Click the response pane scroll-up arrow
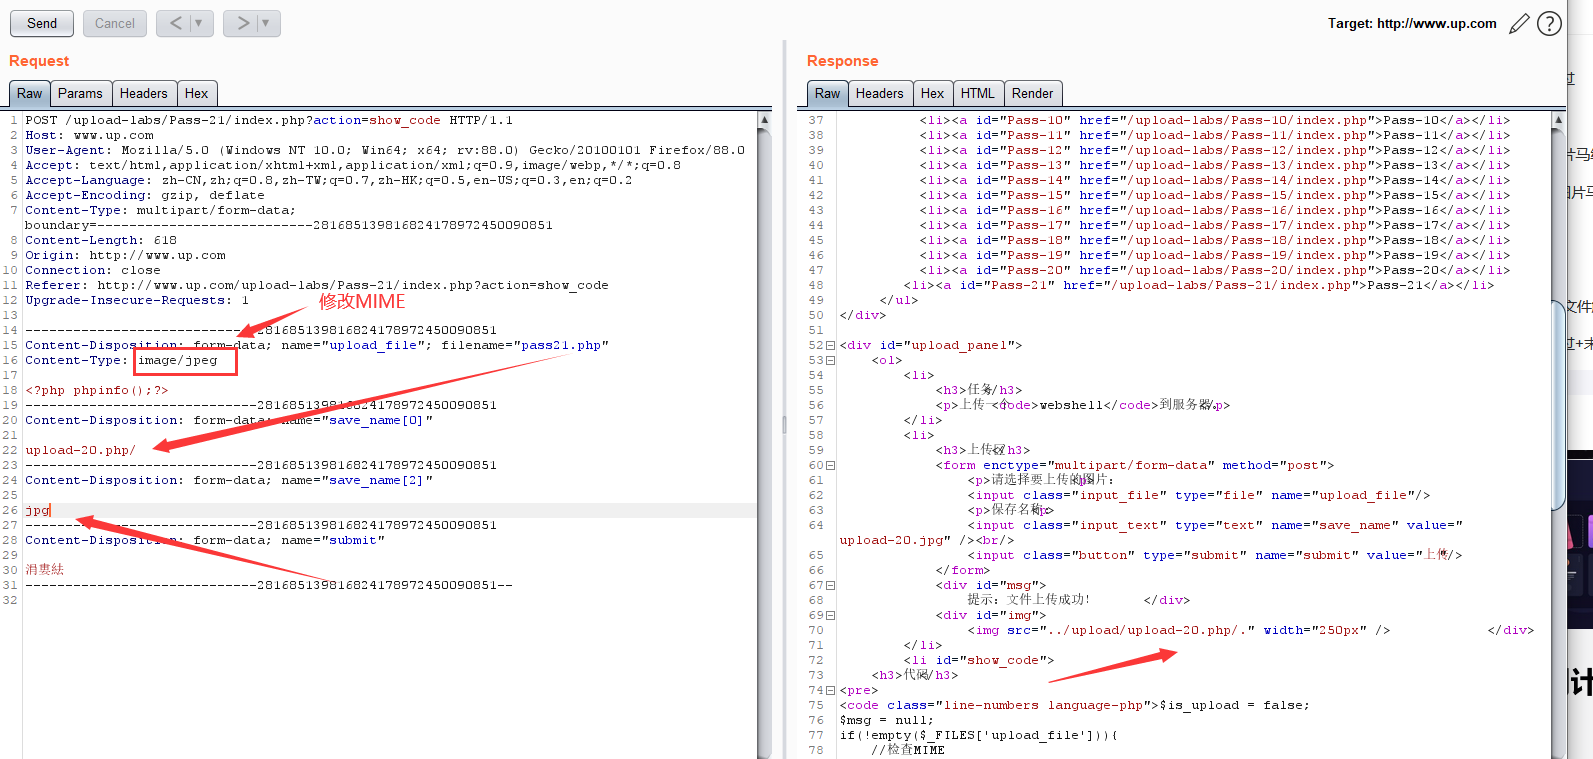This screenshot has height=759, width=1593. pyautogui.click(x=1558, y=119)
